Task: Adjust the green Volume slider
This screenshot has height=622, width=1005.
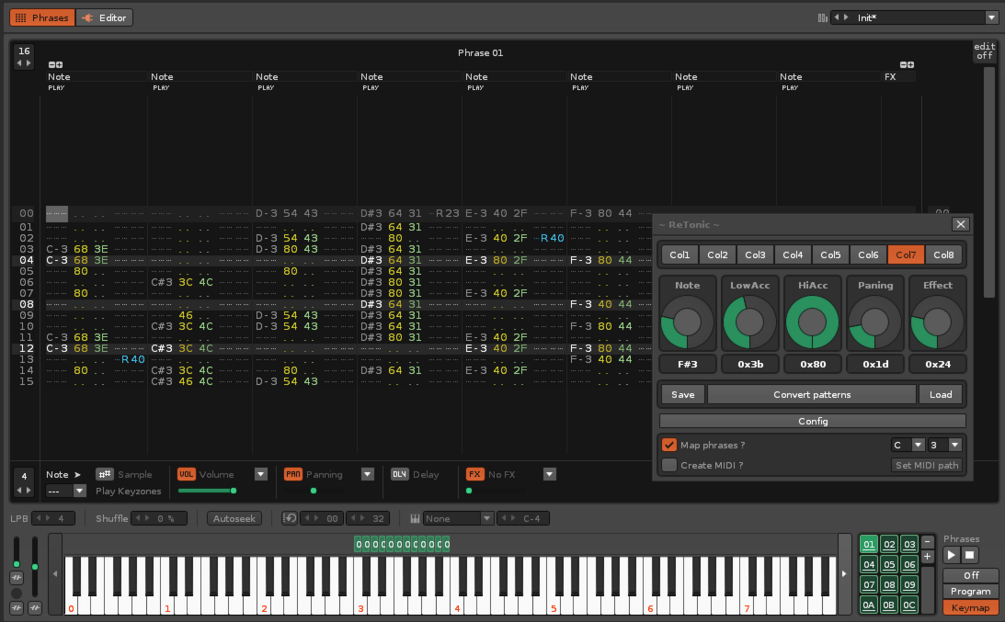Action: [207, 491]
